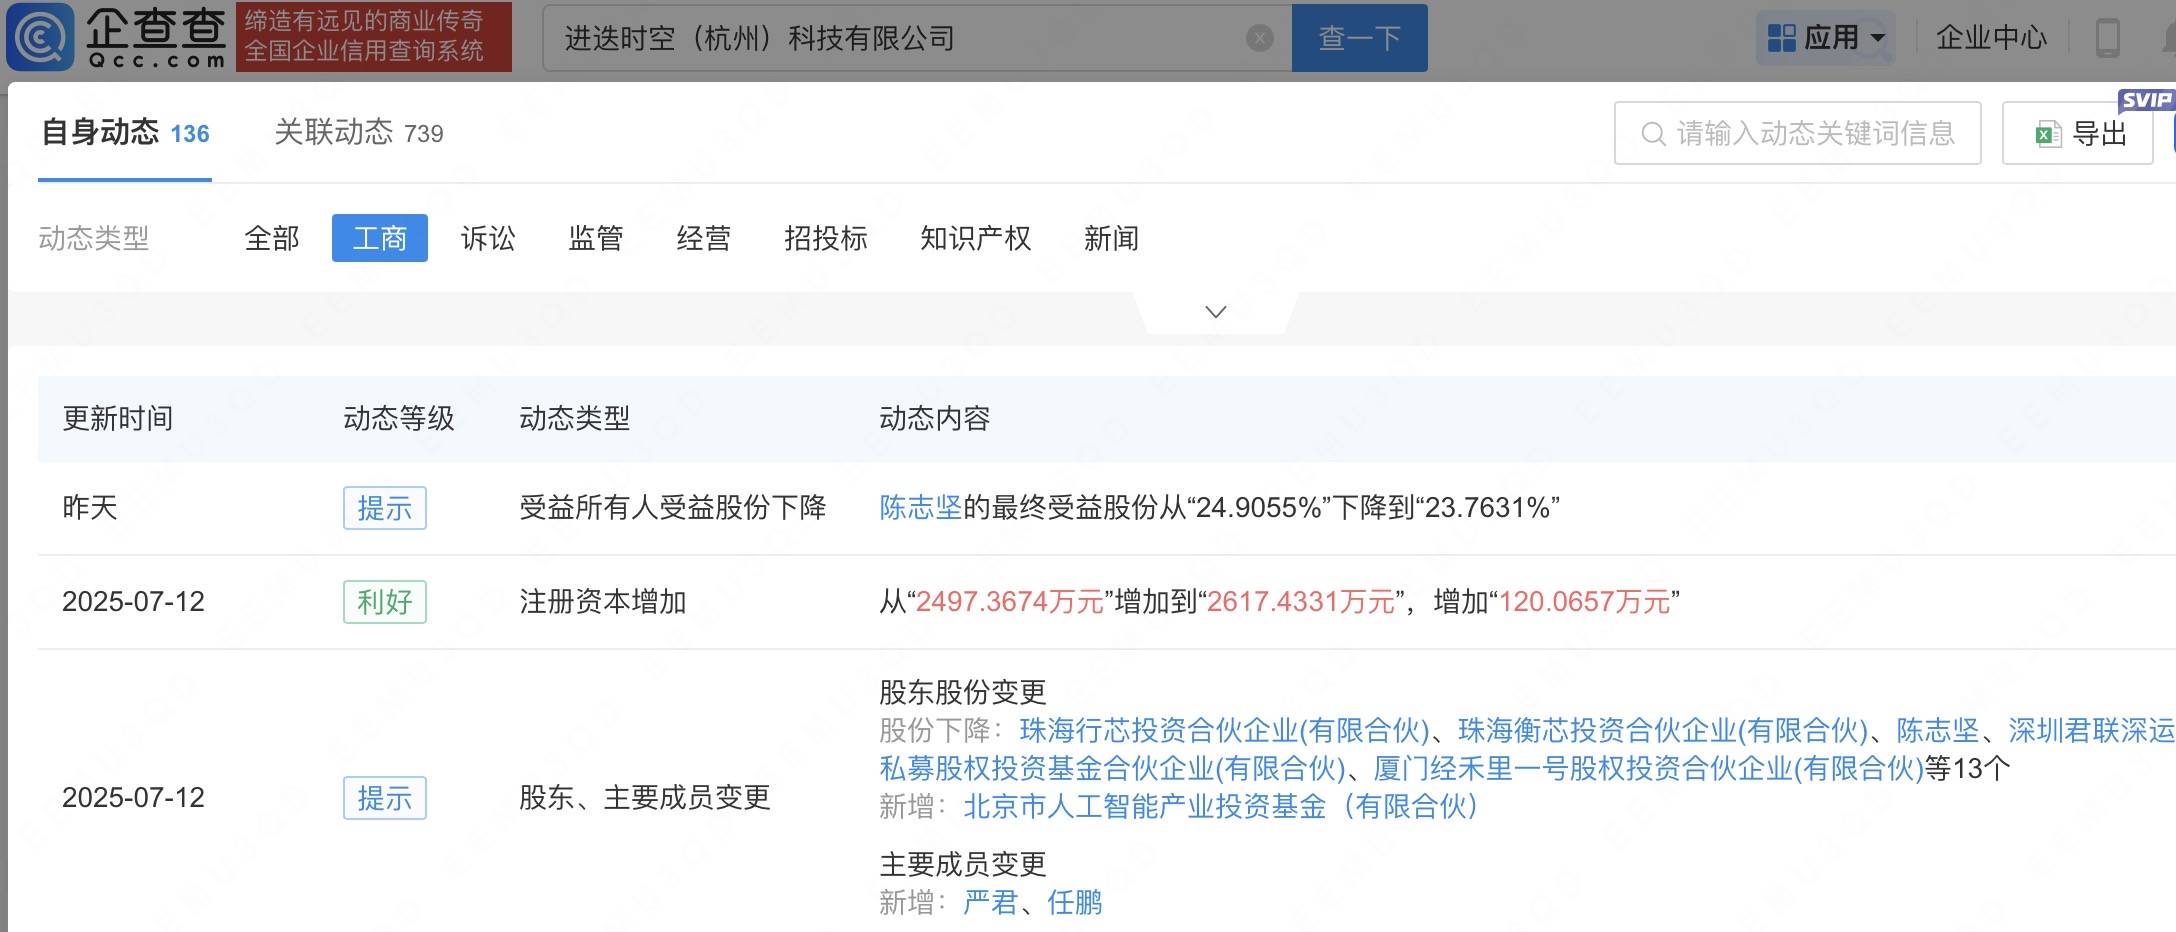This screenshot has width=2176, height=932.
Task: Open 陈志坚 link in shareholder change row
Action: click(1938, 731)
